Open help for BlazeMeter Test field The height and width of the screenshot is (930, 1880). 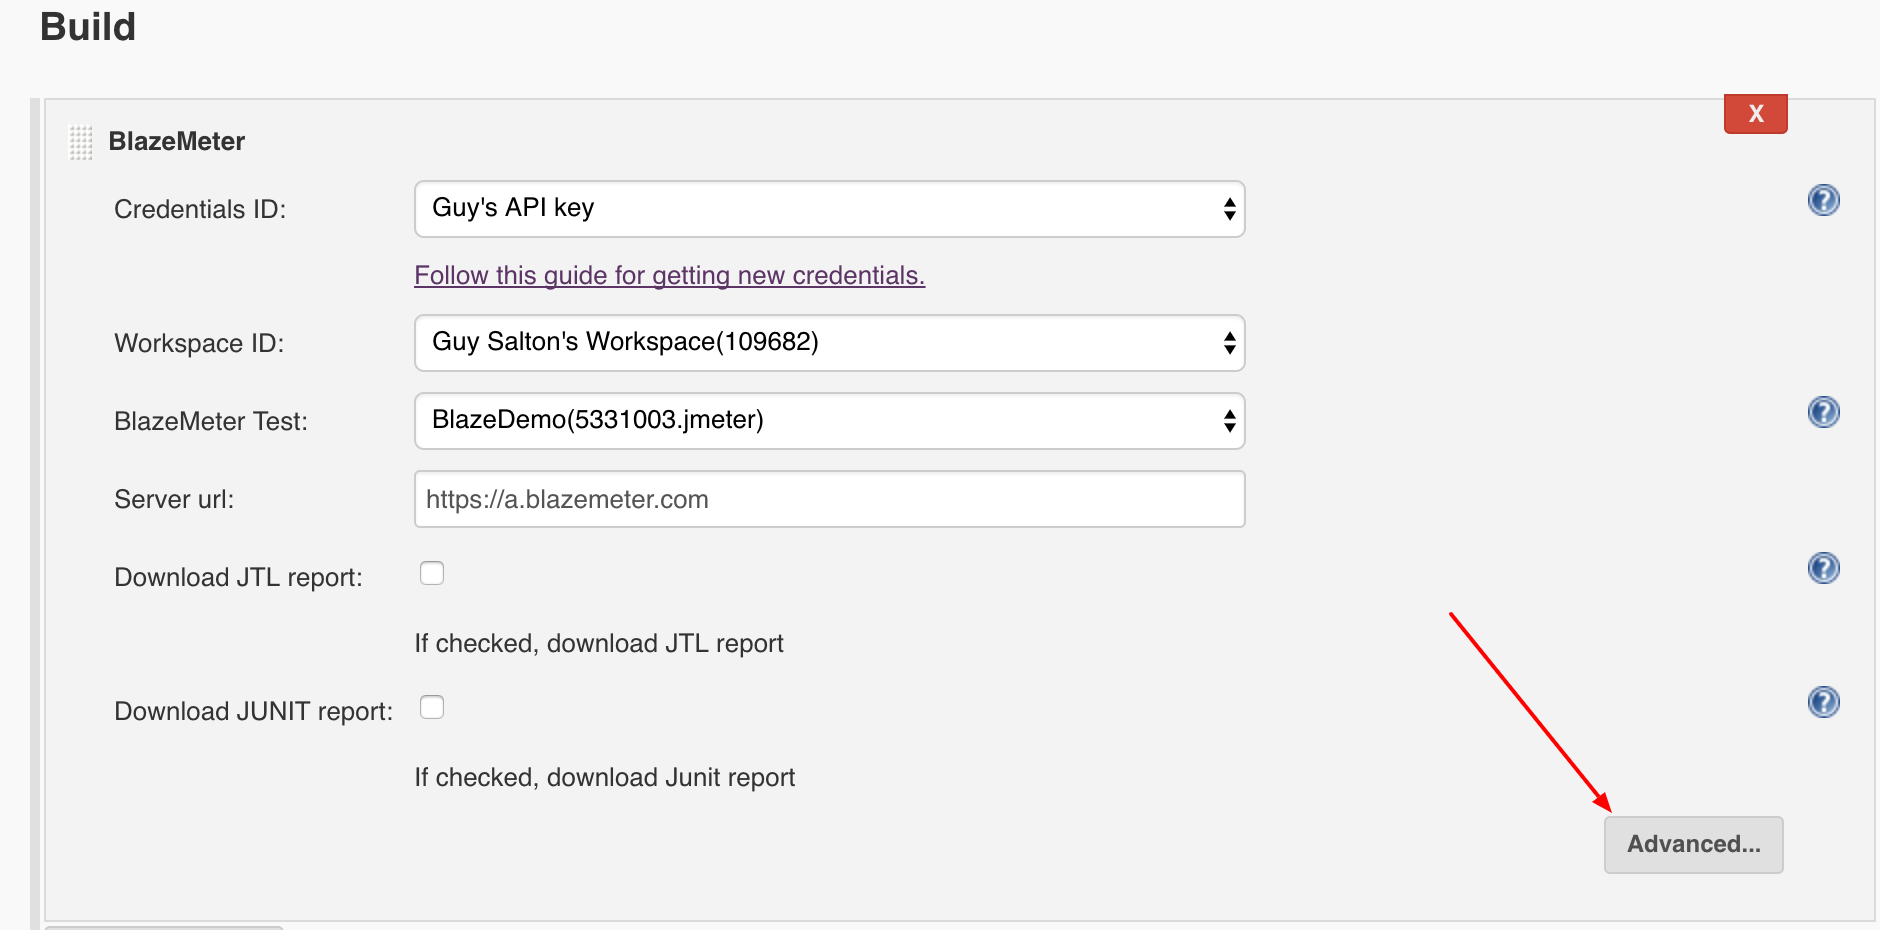(x=1823, y=412)
